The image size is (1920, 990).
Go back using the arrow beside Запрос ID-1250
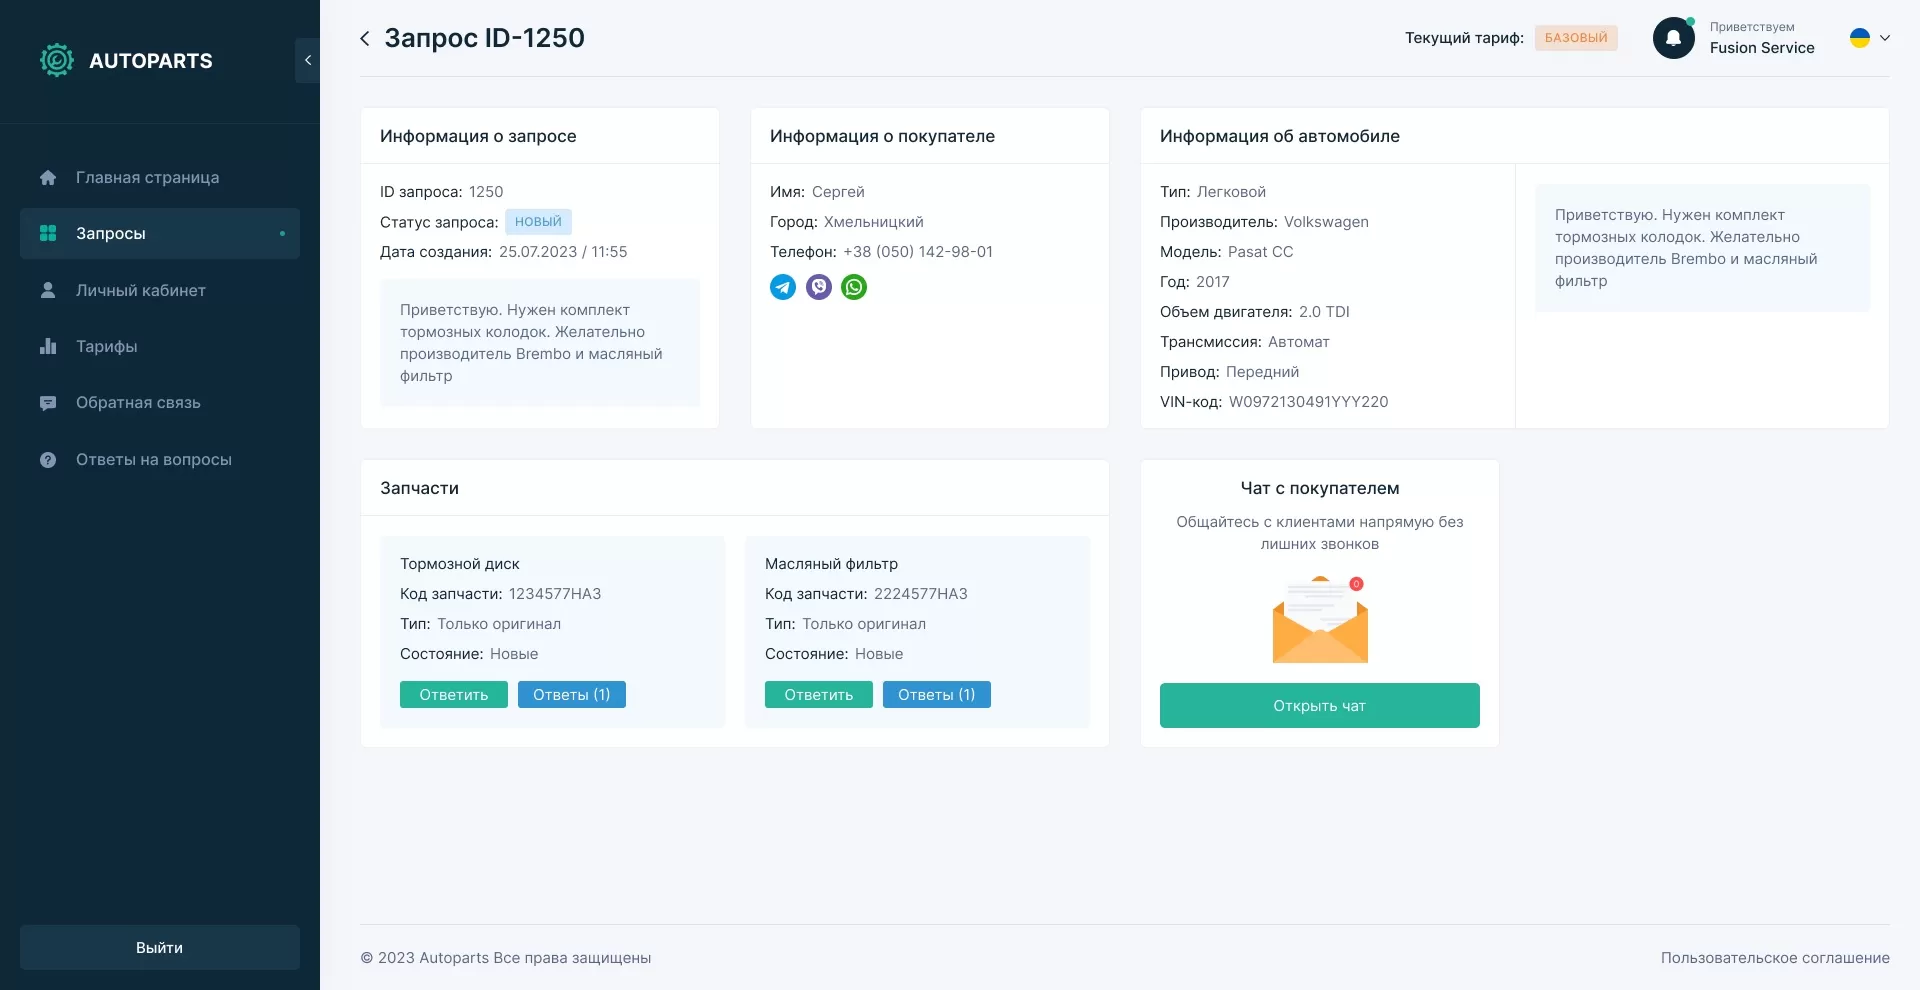(365, 38)
